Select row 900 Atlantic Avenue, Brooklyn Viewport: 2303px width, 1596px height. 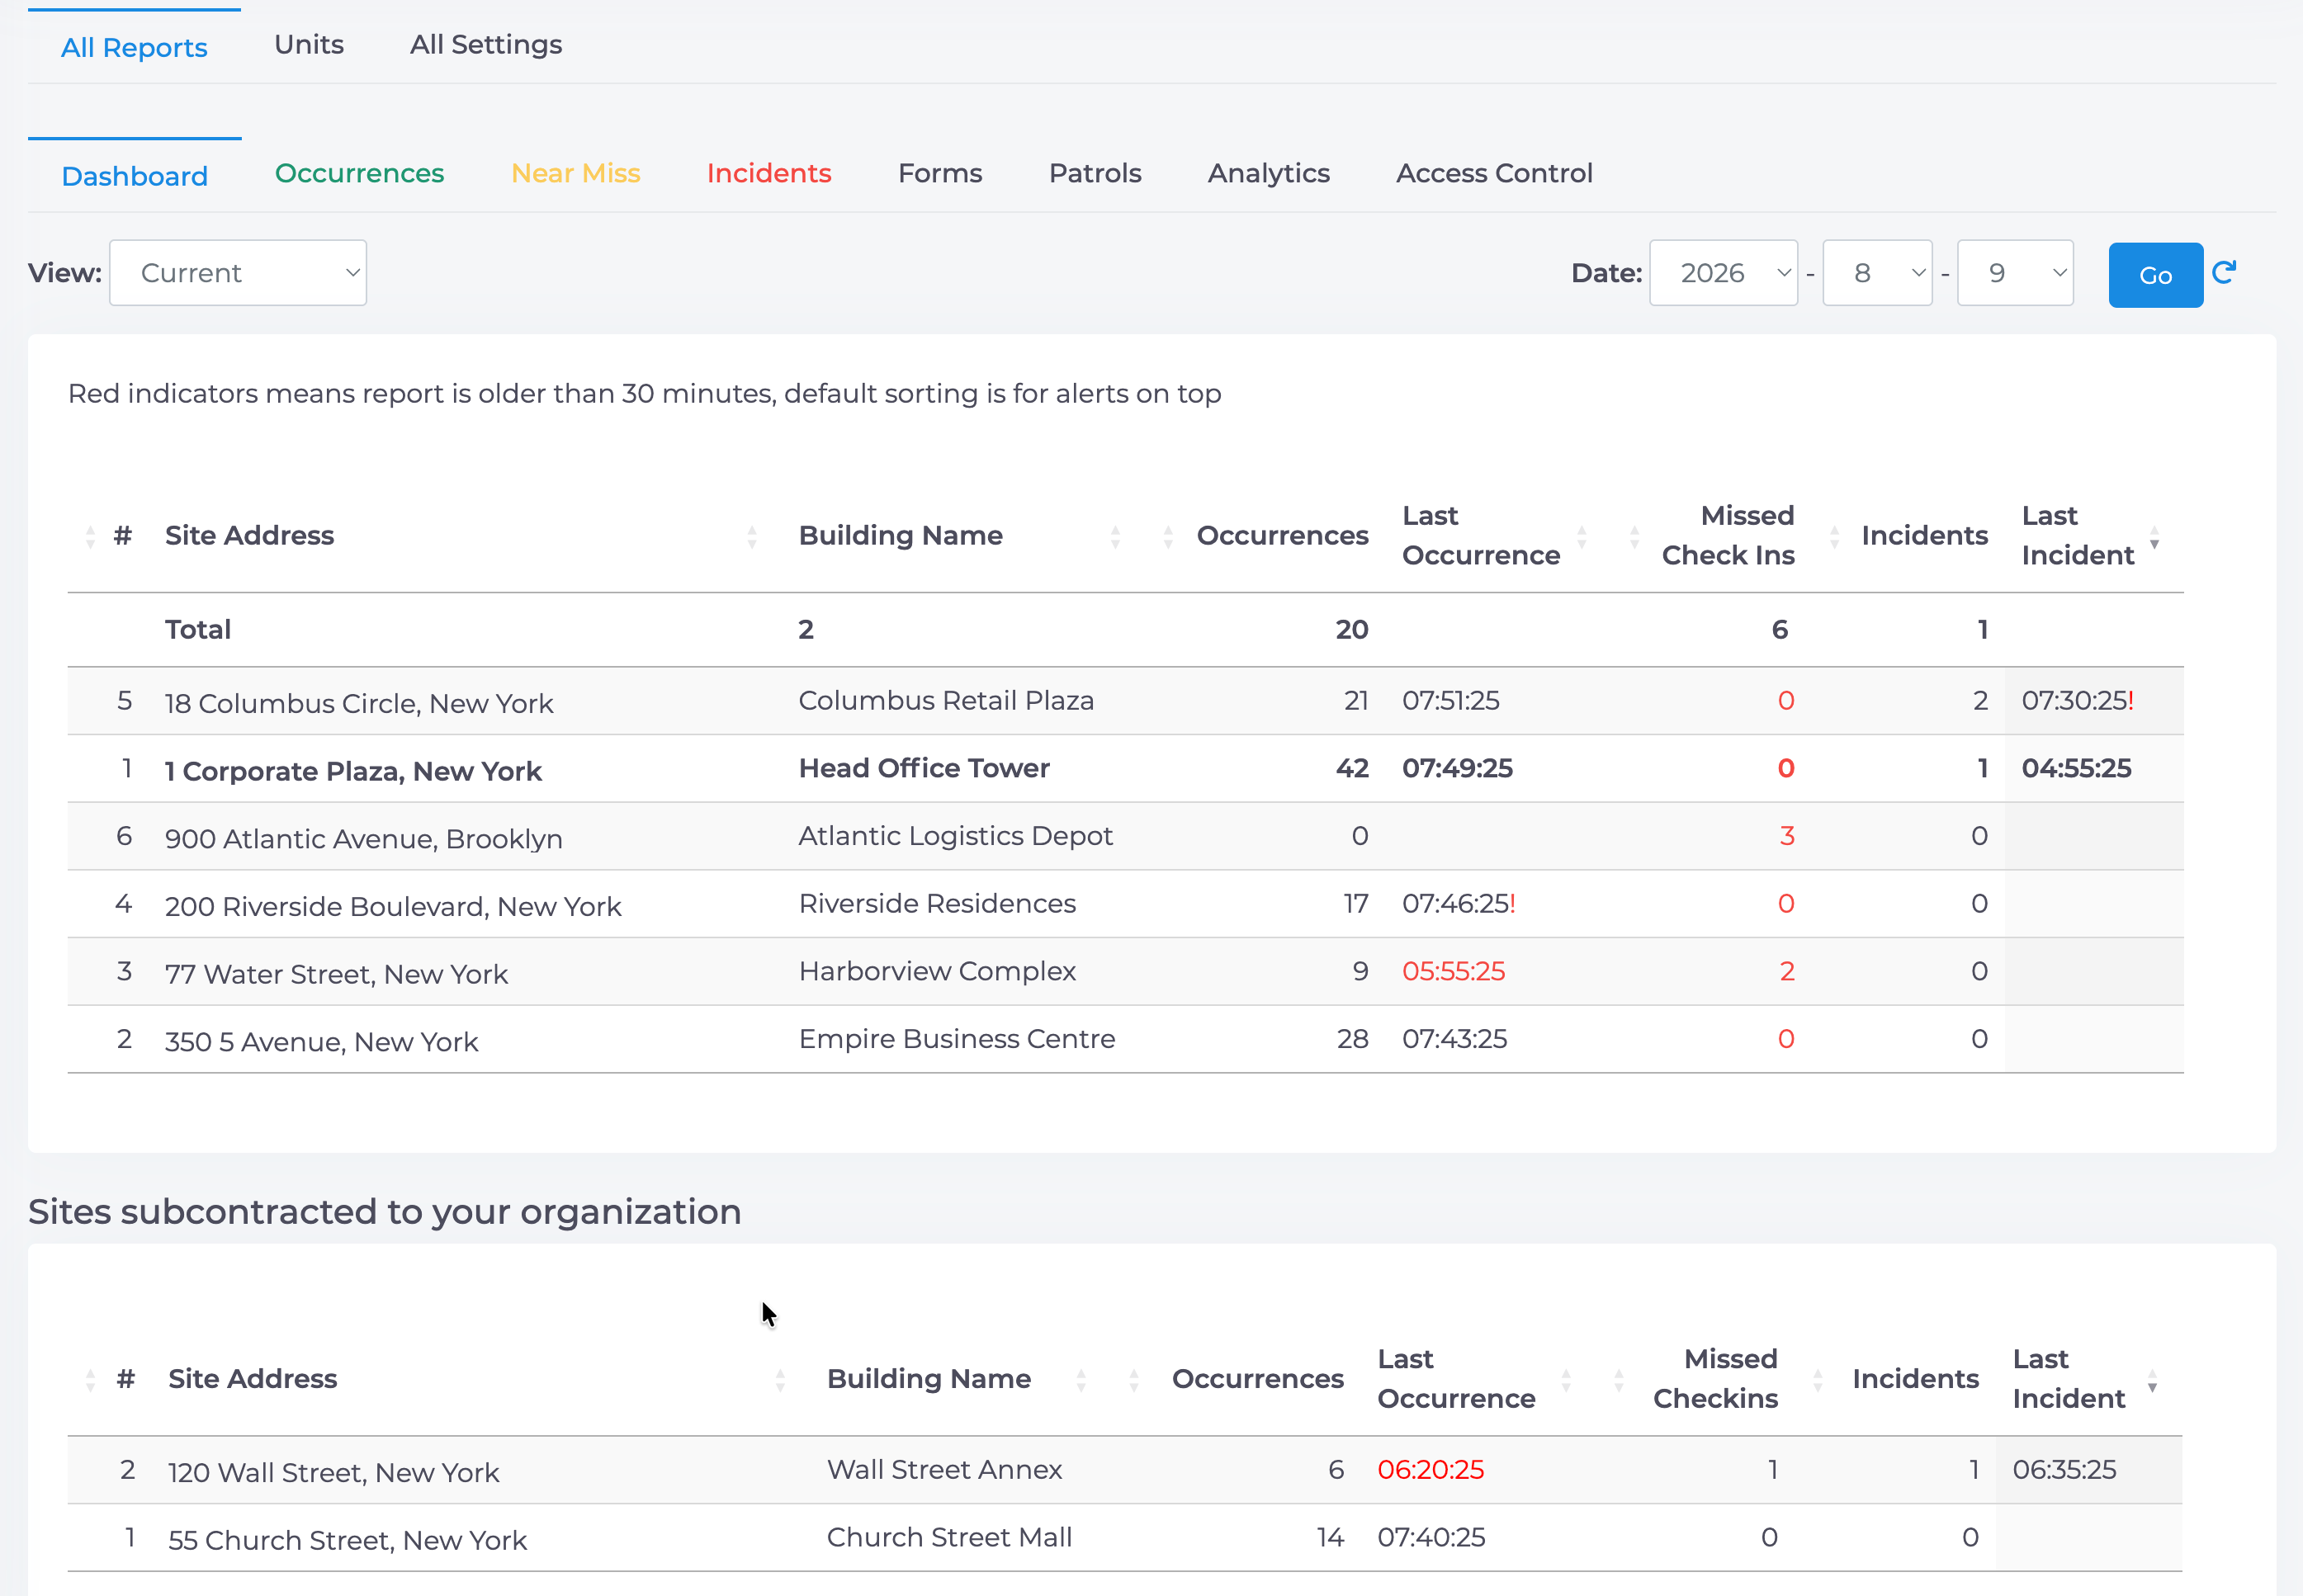[x=1125, y=836]
